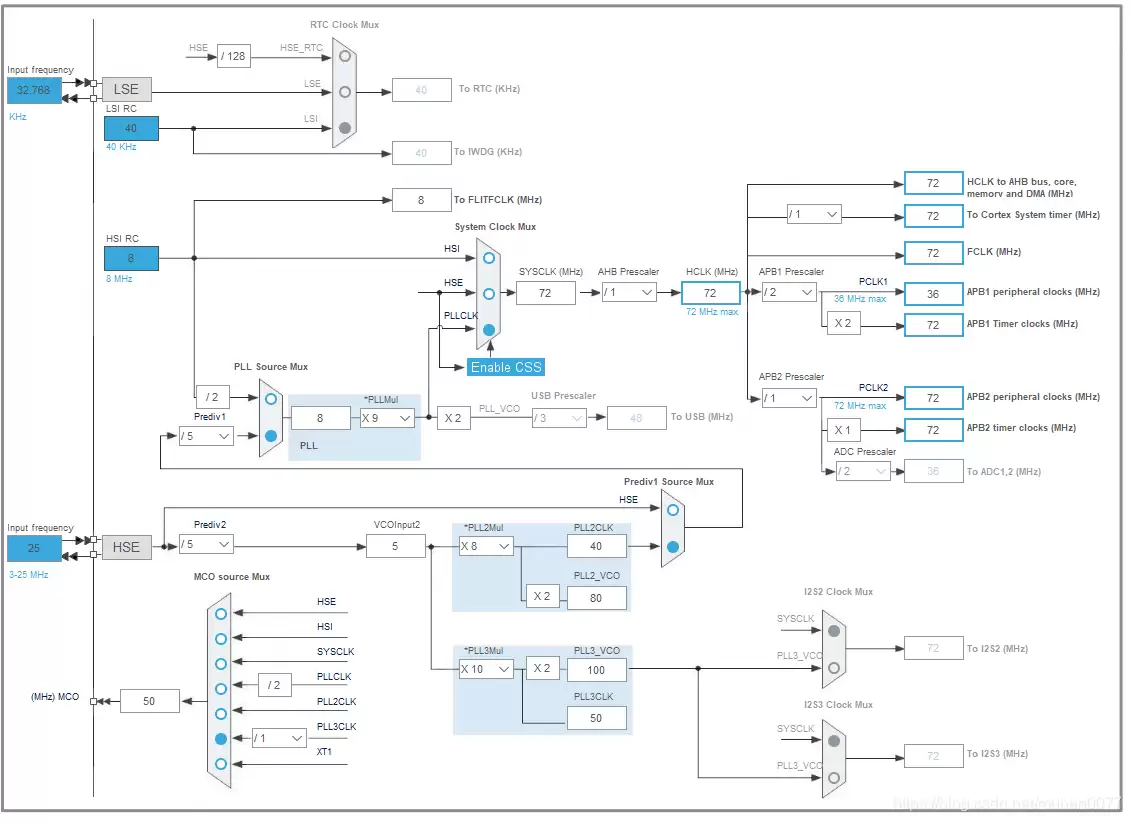
Task: Open the AHB Prescaler dropdown
Action: pyautogui.click(x=629, y=292)
